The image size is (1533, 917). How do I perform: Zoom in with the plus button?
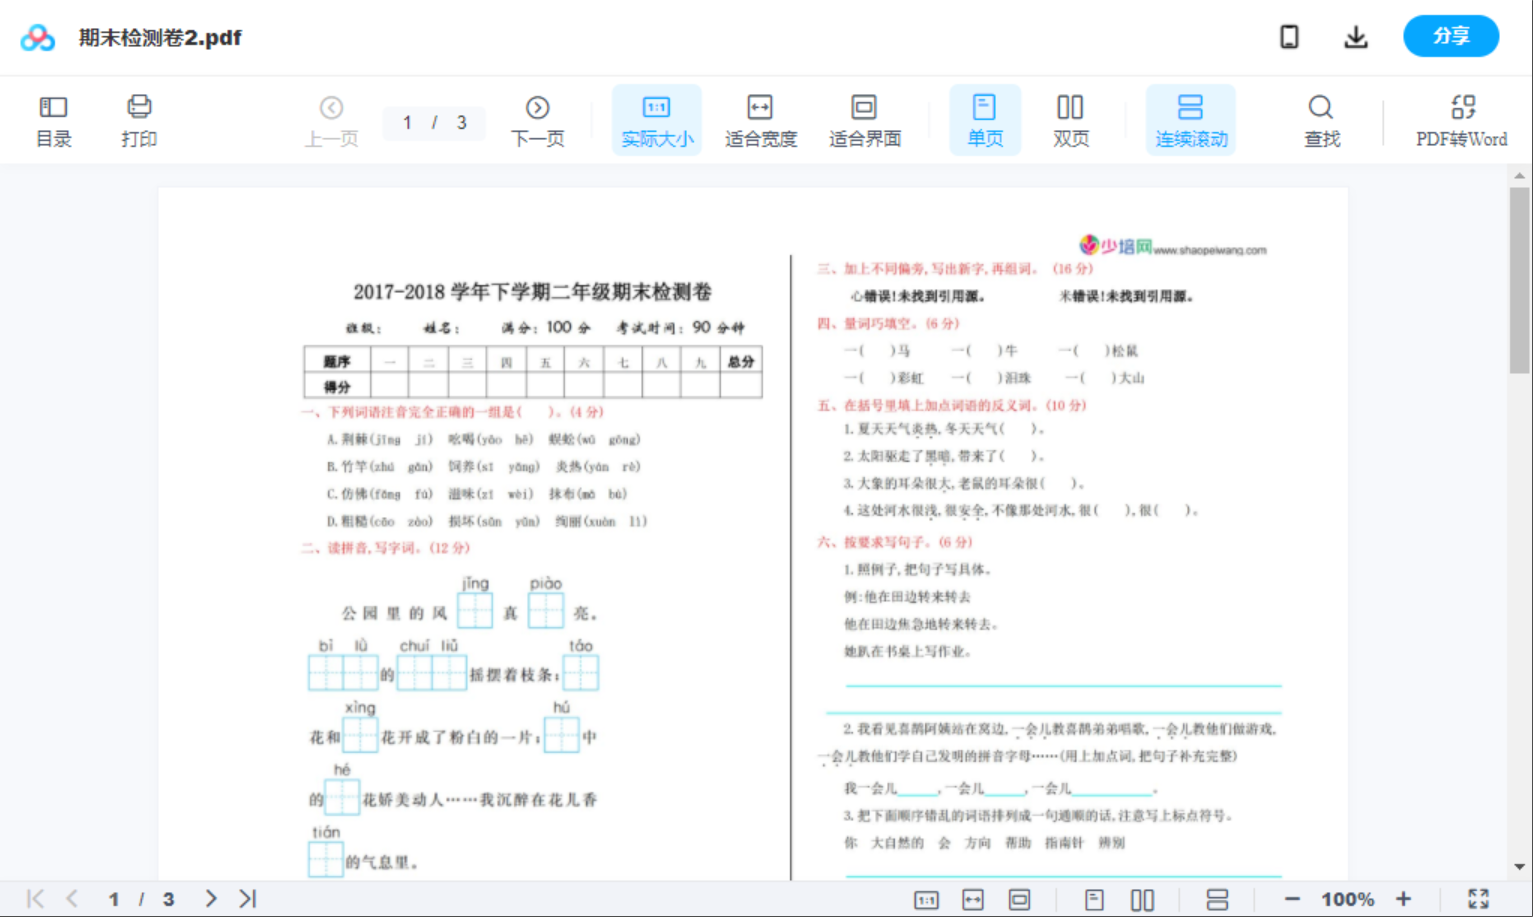point(1403,899)
